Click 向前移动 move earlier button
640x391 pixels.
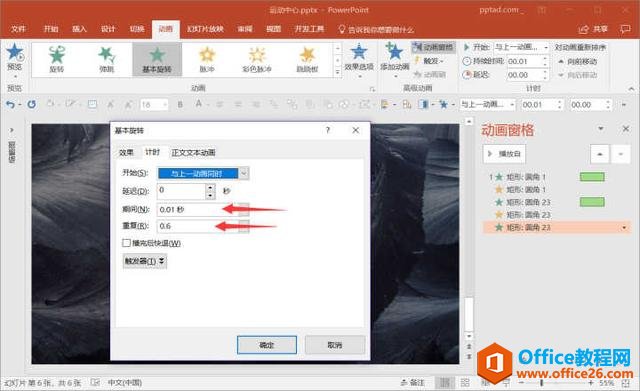577,62
